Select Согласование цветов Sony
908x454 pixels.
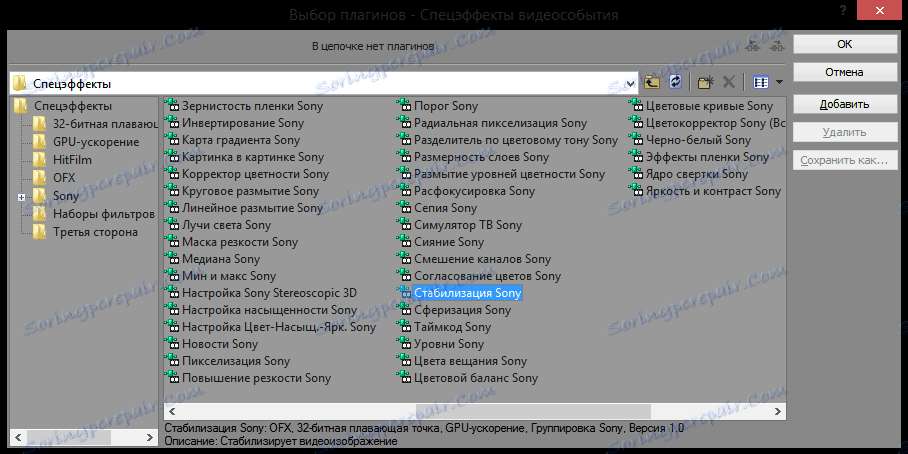[488, 276]
